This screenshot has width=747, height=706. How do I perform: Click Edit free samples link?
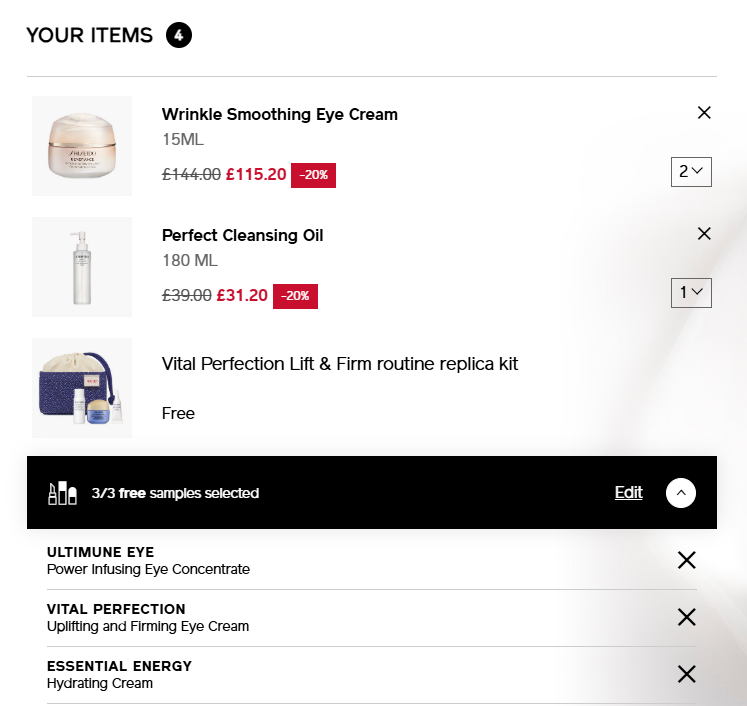pos(628,493)
